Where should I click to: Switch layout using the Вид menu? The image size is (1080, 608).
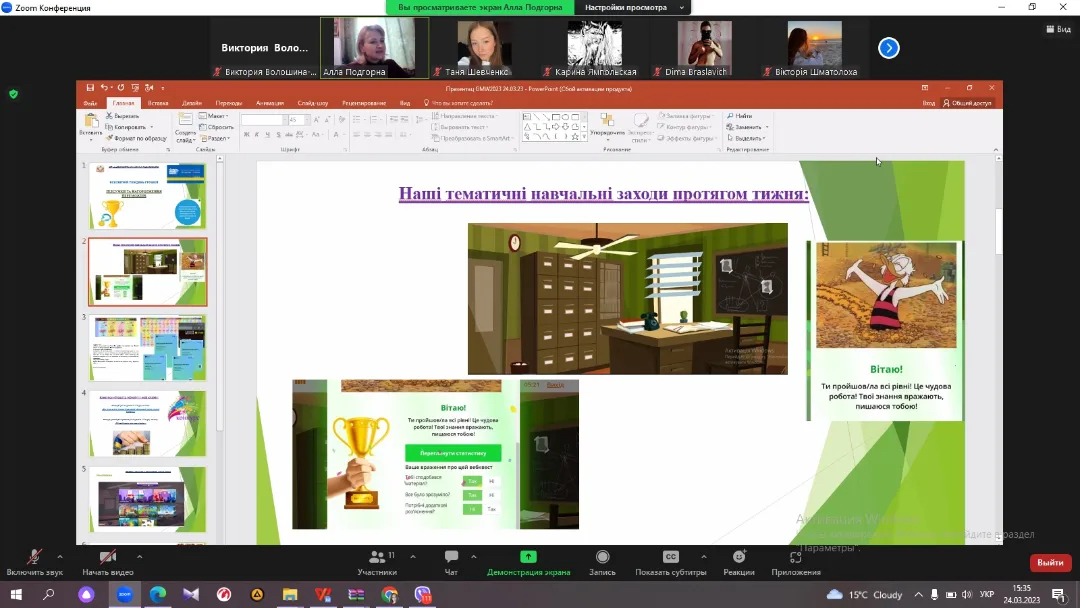pos(1058,29)
